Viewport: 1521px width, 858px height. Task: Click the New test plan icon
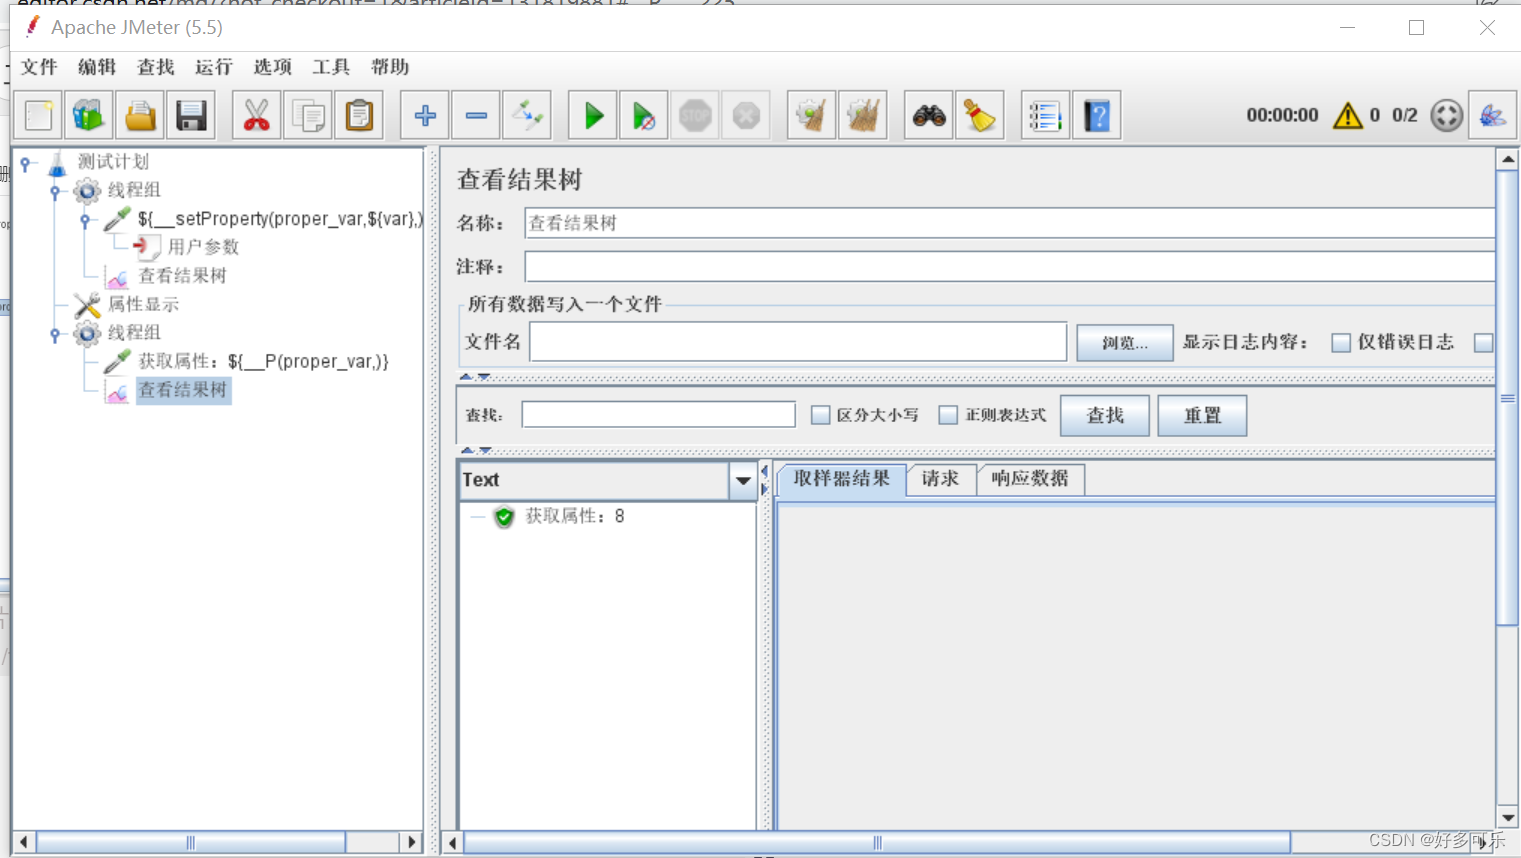[x=38, y=116]
